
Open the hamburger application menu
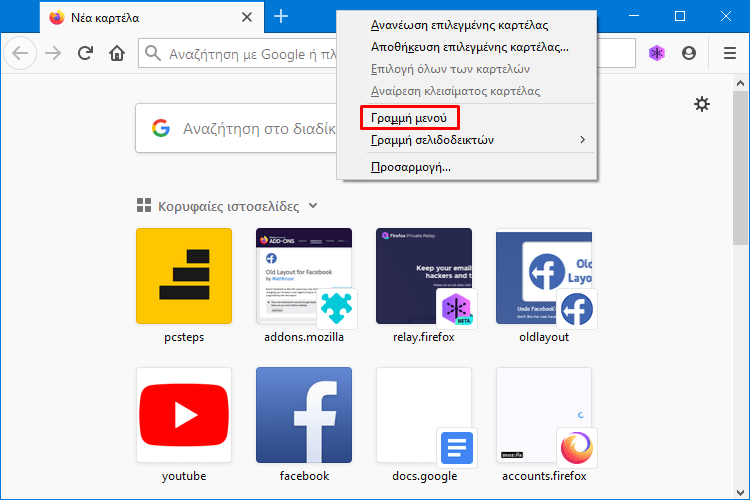[729, 53]
